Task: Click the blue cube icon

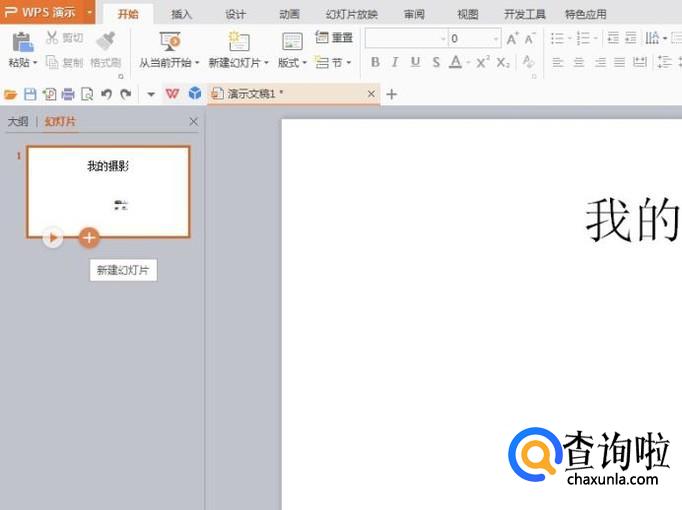Action: [195, 93]
